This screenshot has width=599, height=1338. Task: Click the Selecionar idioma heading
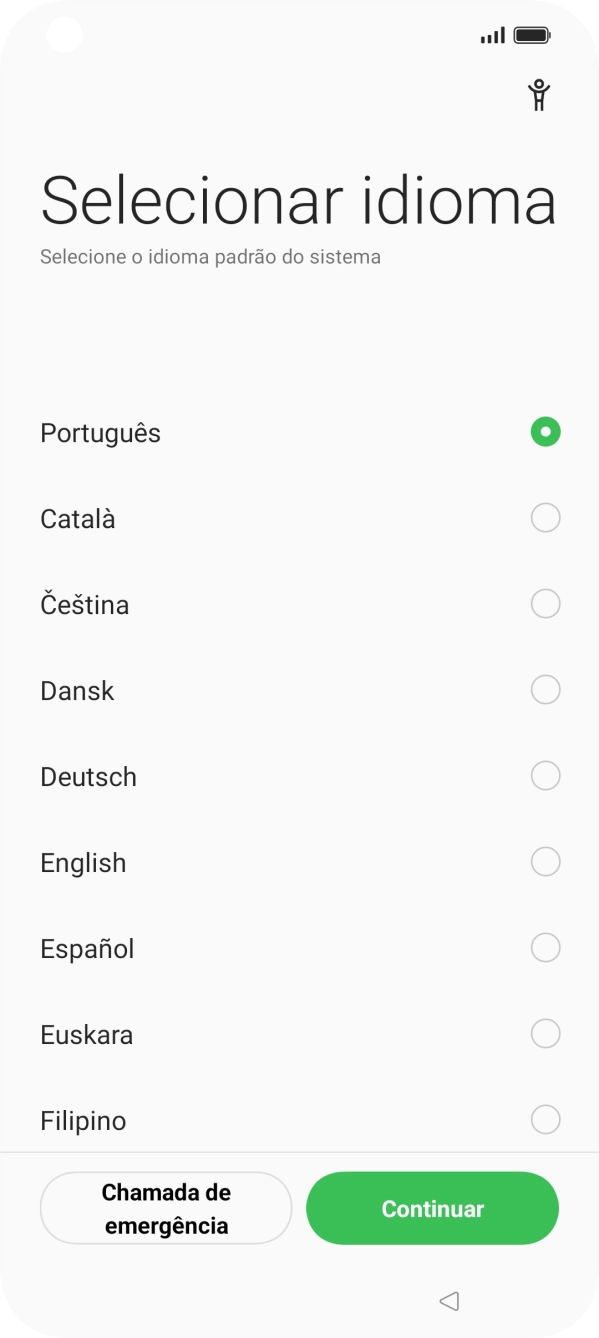click(x=298, y=200)
